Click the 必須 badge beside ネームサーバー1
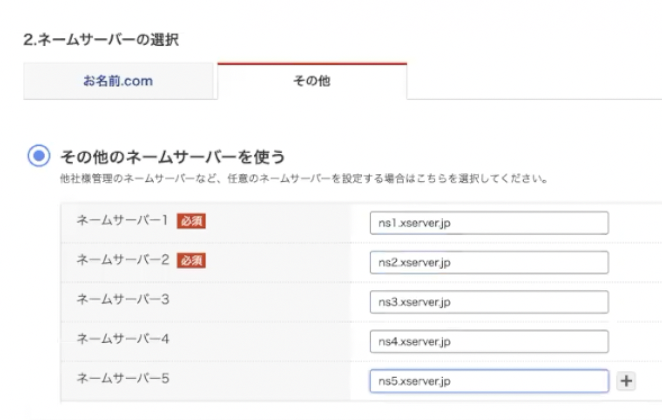 (x=191, y=221)
